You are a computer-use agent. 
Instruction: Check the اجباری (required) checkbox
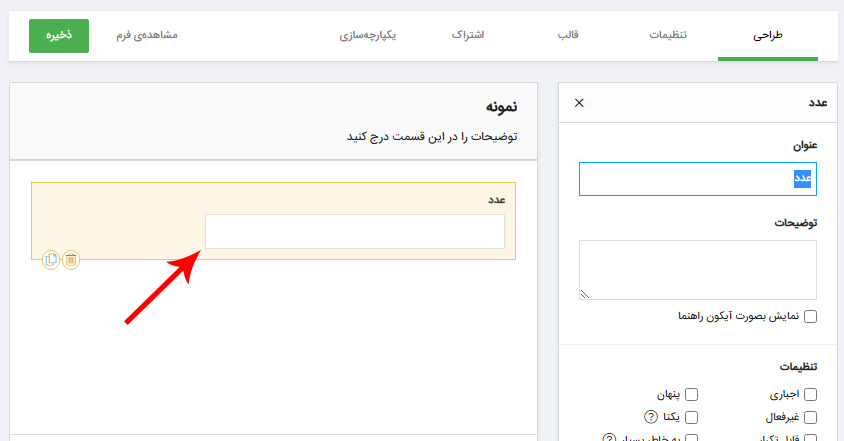[810, 395]
